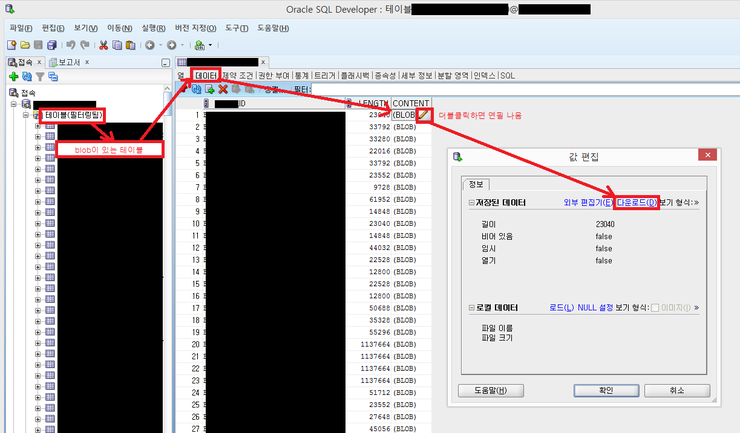Collapse the 저장된 데이터 section
740x433 pixels.
[x=471, y=203]
